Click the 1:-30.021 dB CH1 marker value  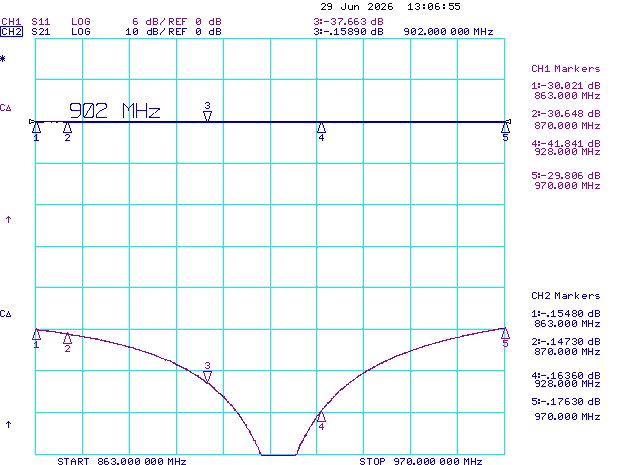566,86
